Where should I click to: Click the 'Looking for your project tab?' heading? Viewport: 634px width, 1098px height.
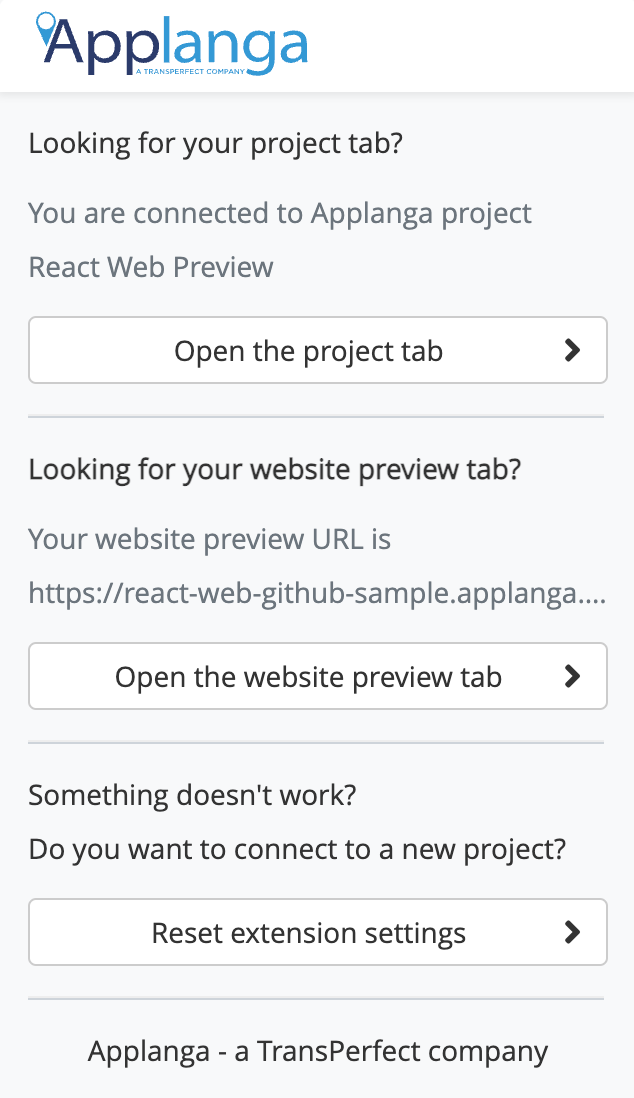pyautogui.click(x=216, y=144)
